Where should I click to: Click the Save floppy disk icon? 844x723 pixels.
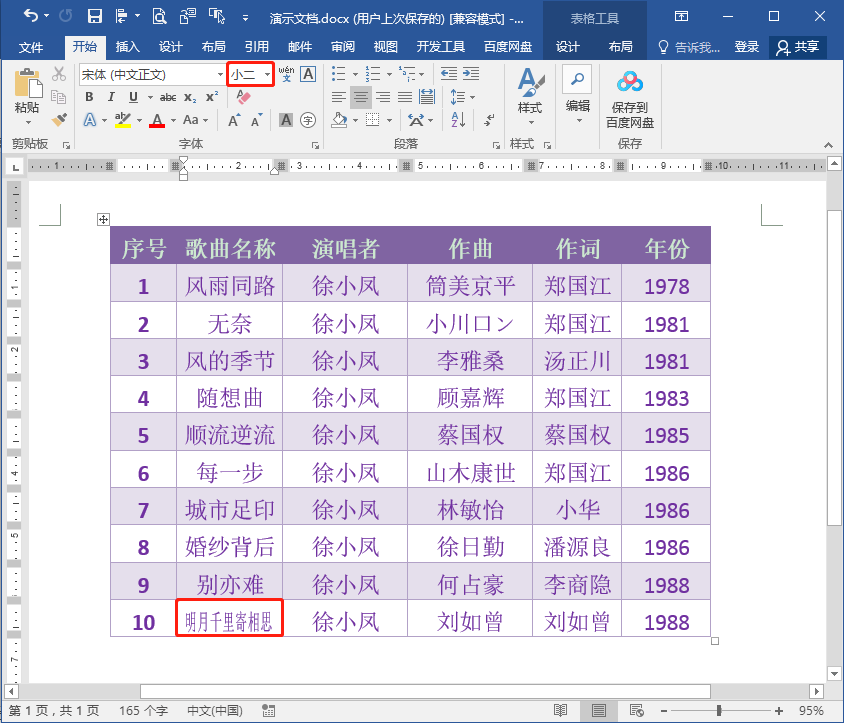(x=95, y=16)
